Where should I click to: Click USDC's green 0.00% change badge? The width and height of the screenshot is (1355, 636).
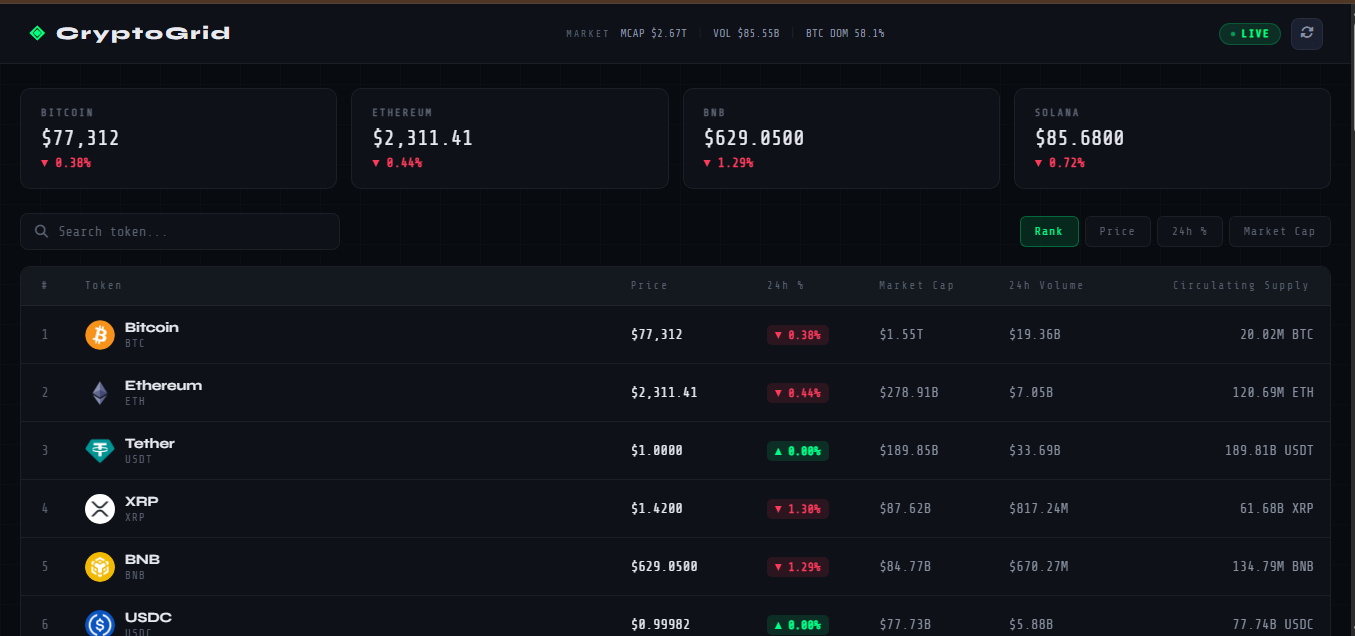click(798, 625)
